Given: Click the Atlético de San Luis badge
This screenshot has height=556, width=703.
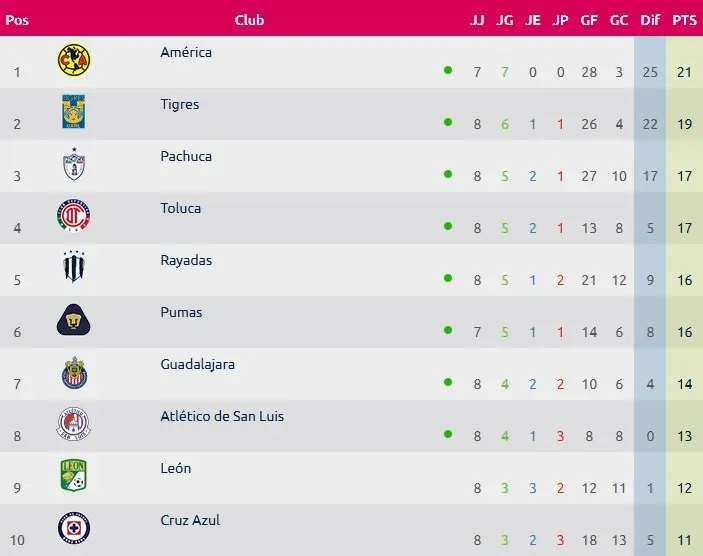Looking at the screenshot, I should coord(74,424).
